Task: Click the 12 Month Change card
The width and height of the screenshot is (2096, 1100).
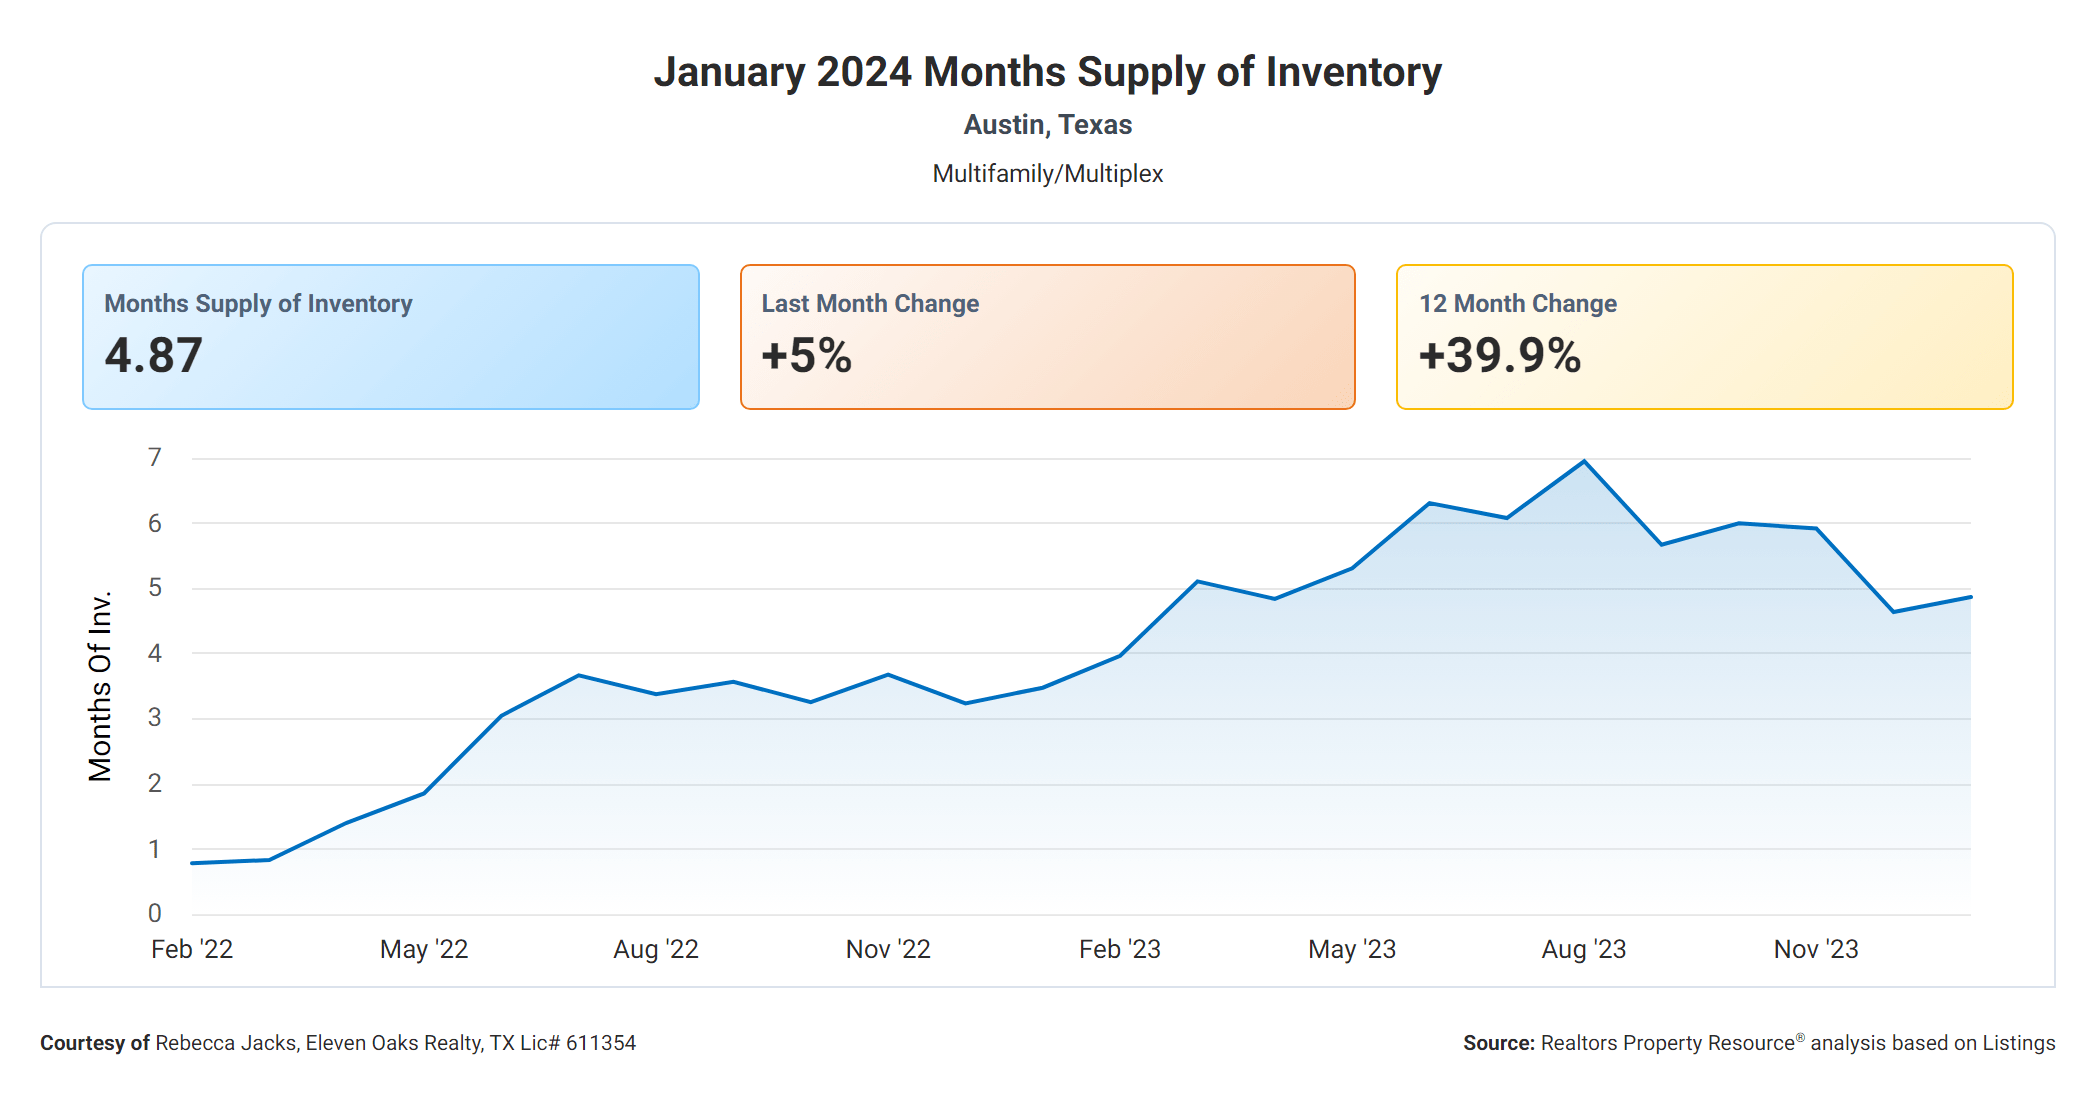Action: pyautogui.click(x=1704, y=336)
